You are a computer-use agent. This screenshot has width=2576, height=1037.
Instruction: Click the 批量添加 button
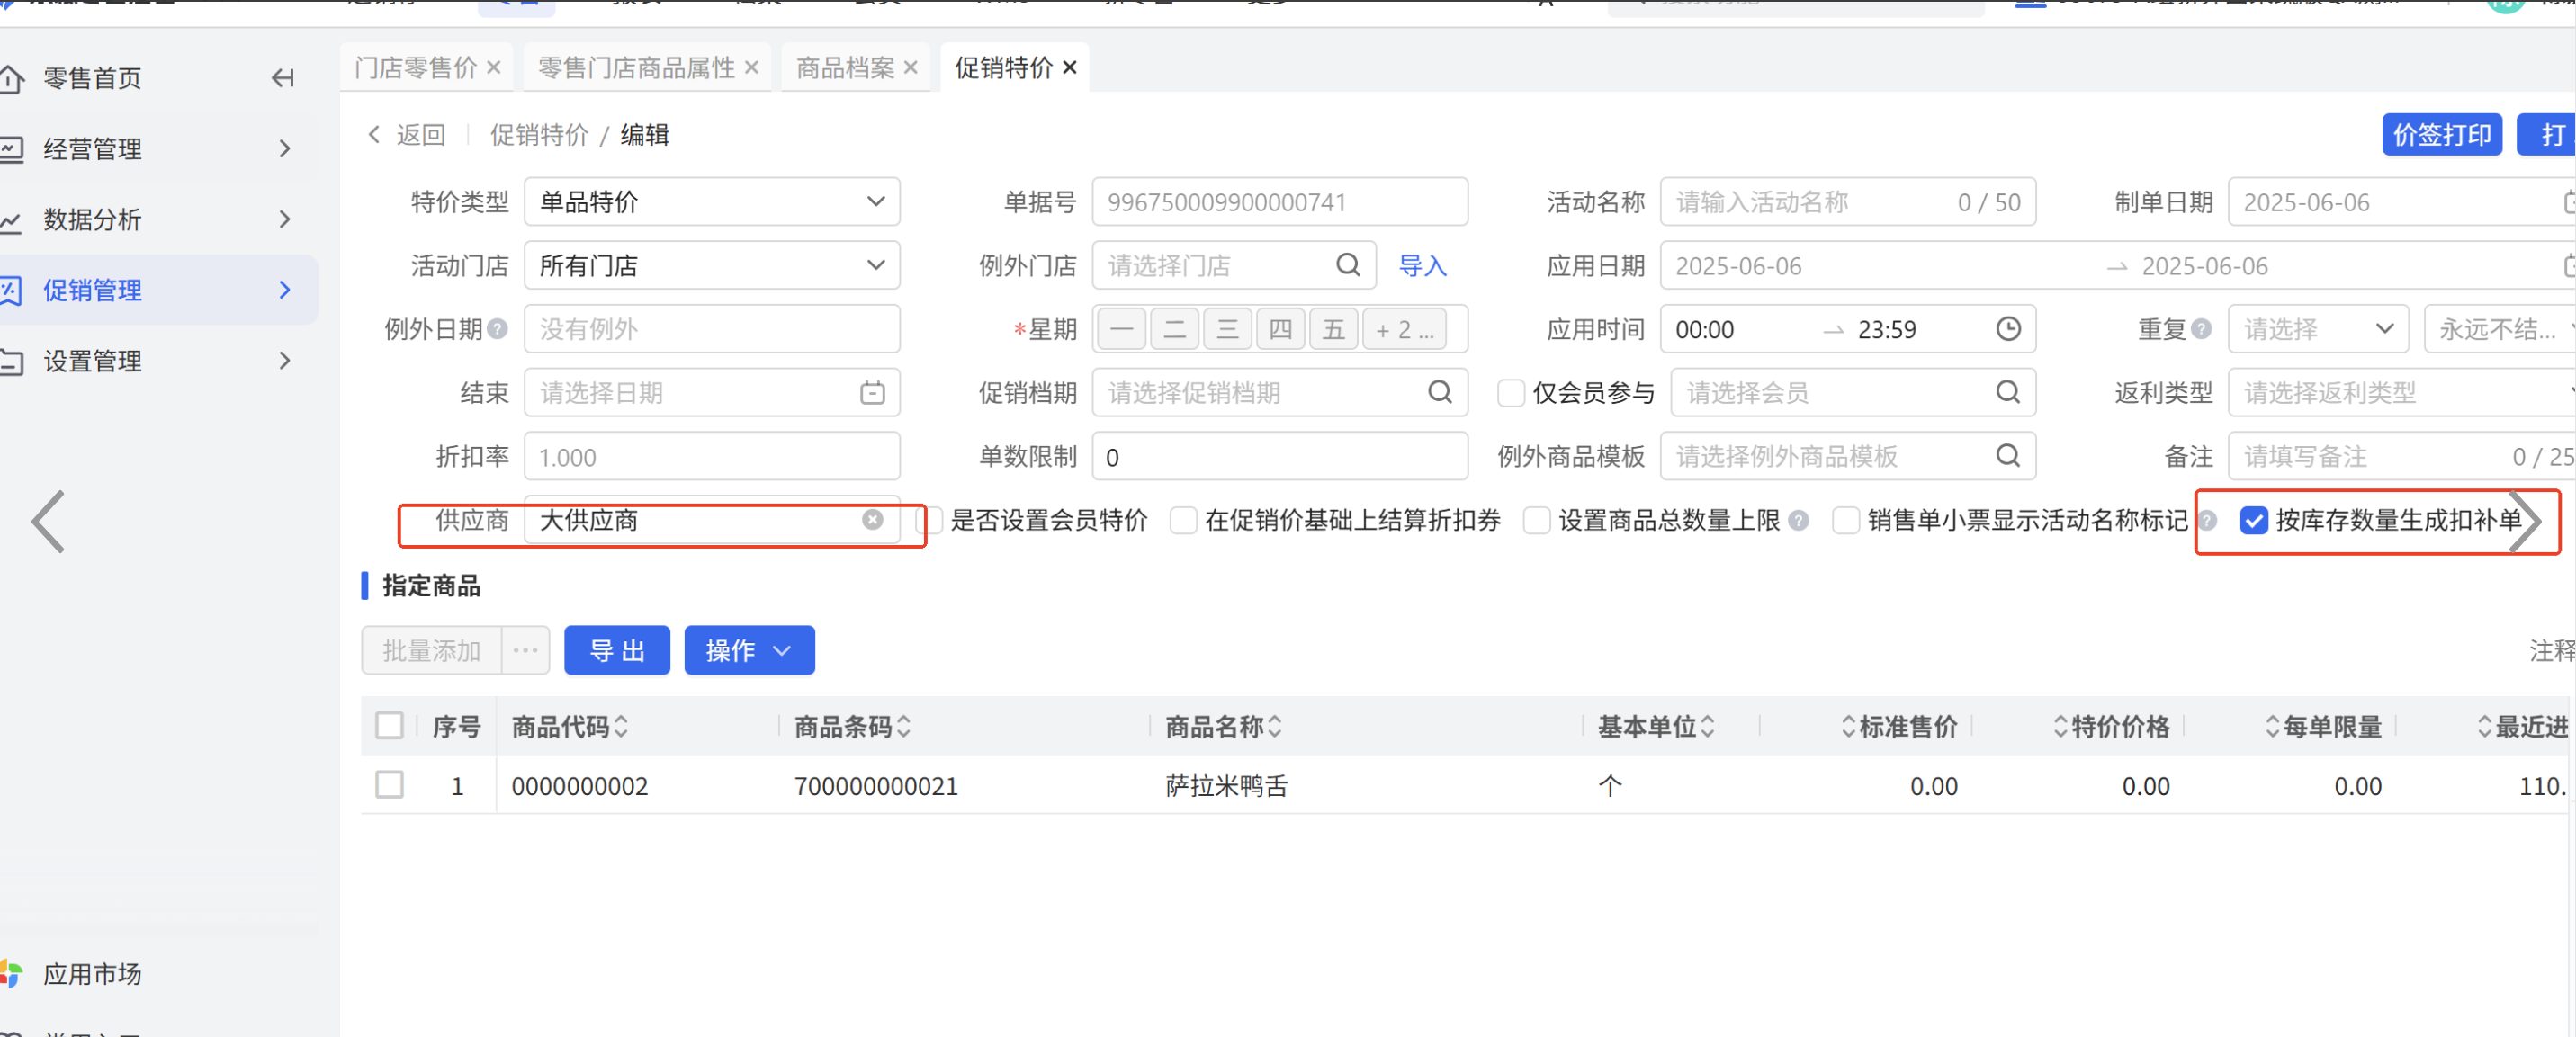(431, 651)
